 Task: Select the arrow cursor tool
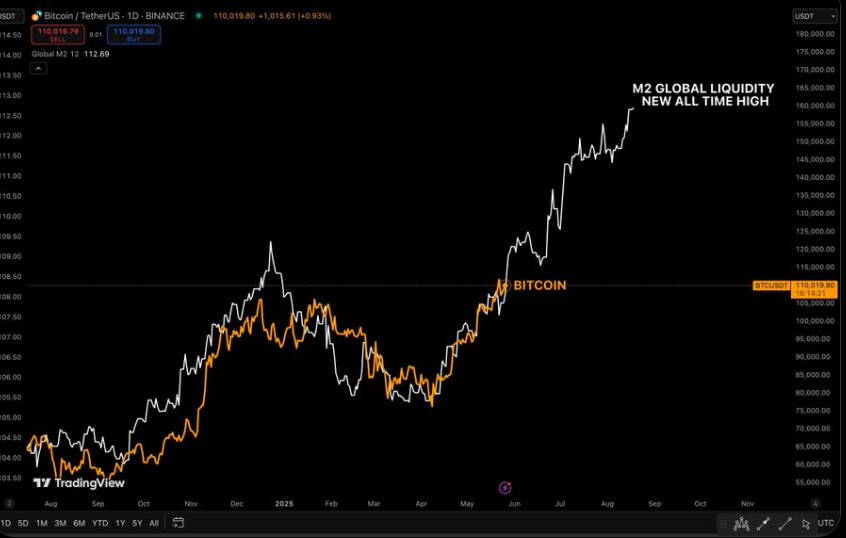[806, 523]
